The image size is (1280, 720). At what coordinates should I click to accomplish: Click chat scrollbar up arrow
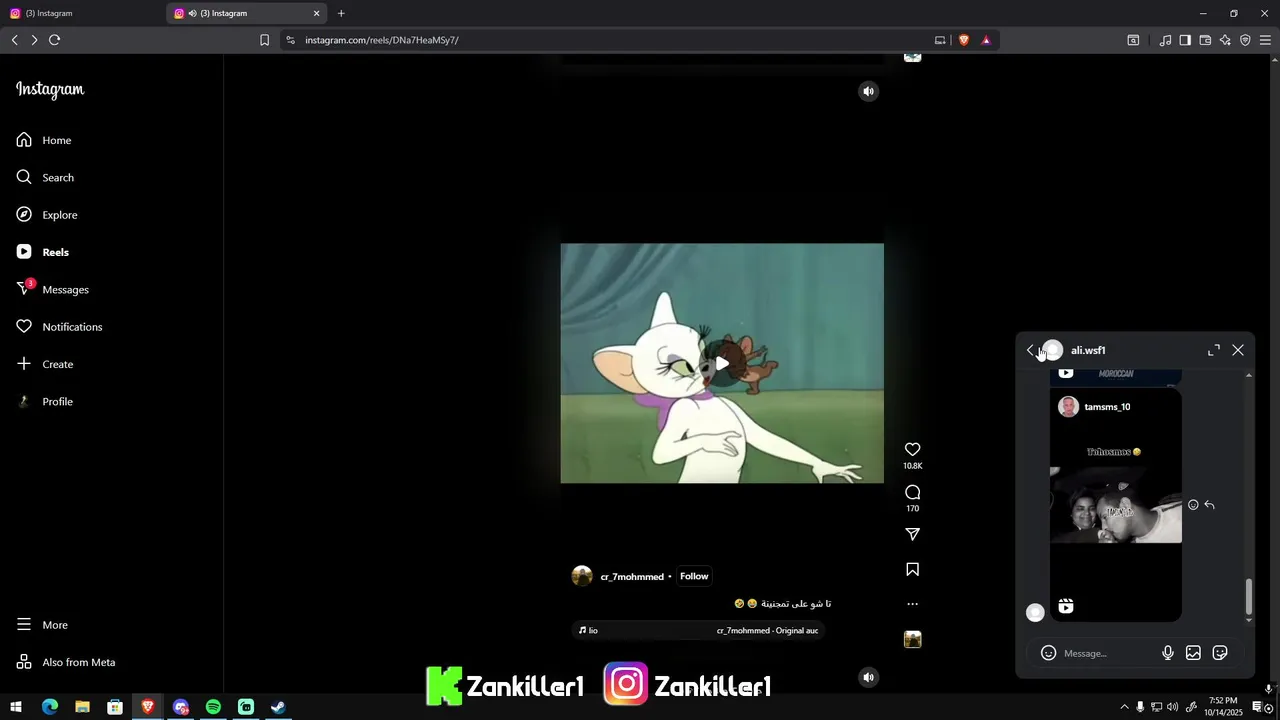1248,375
